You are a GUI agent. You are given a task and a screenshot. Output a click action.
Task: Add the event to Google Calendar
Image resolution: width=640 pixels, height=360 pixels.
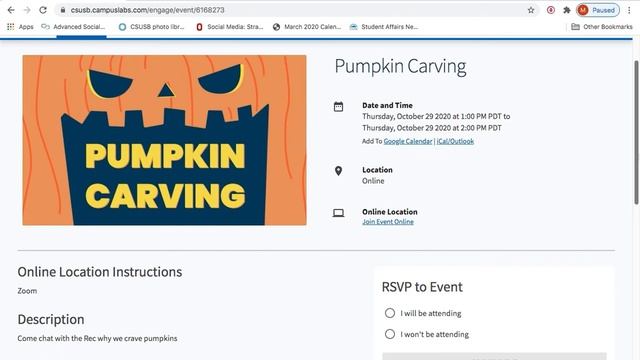(x=408, y=141)
